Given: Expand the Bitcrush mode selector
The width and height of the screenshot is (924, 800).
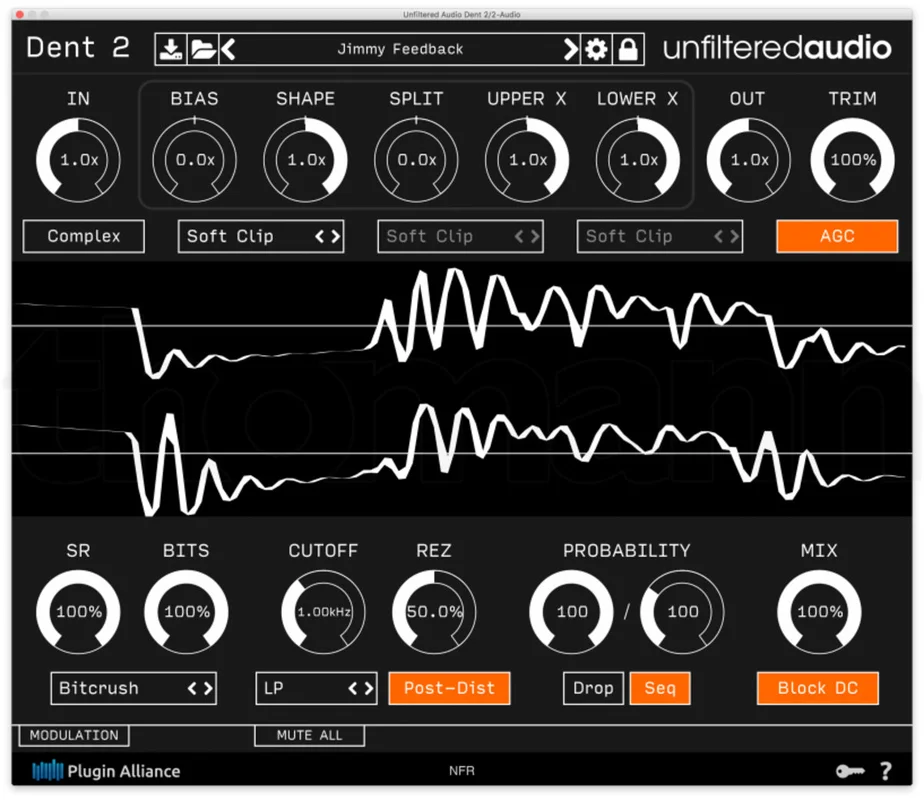Looking at the screenshot, I should coord(134,688).
